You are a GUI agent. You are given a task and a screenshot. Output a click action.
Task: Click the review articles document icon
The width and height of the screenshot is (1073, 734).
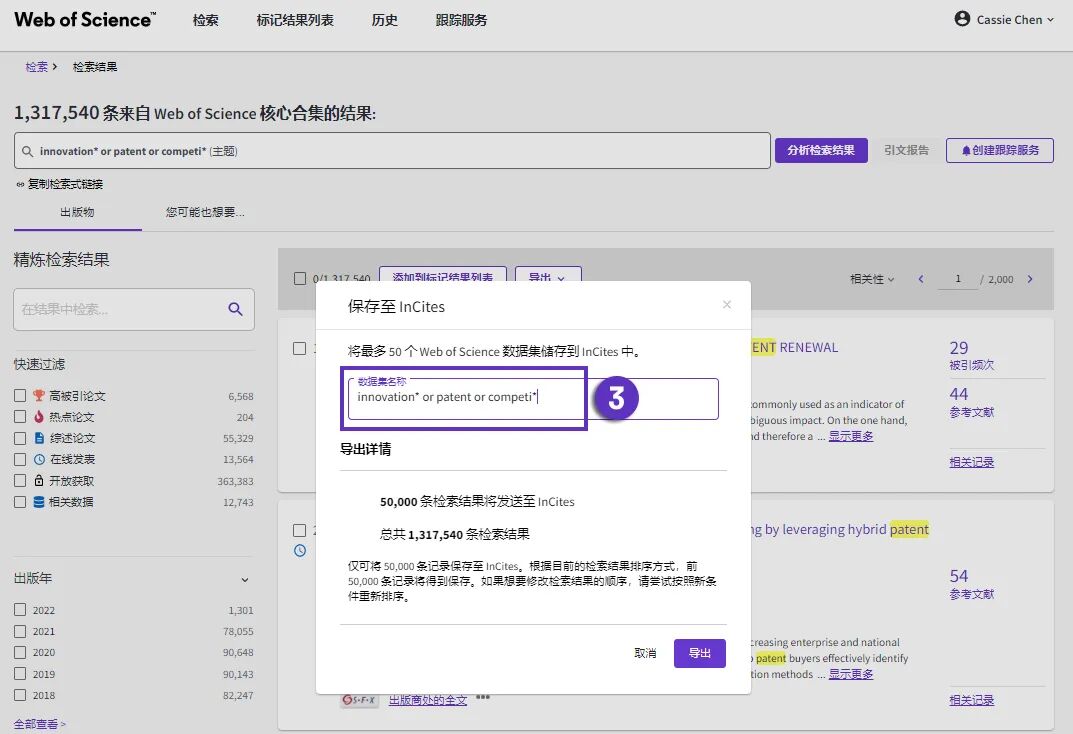click(x=39, y=438)
